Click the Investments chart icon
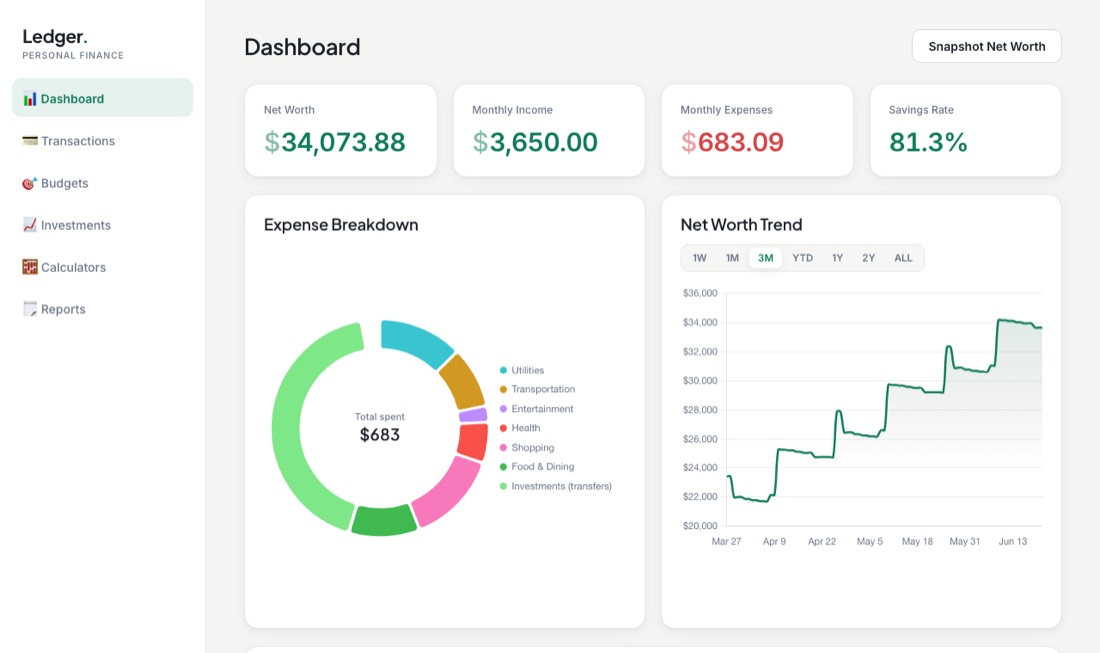 [x=29, y=225]
